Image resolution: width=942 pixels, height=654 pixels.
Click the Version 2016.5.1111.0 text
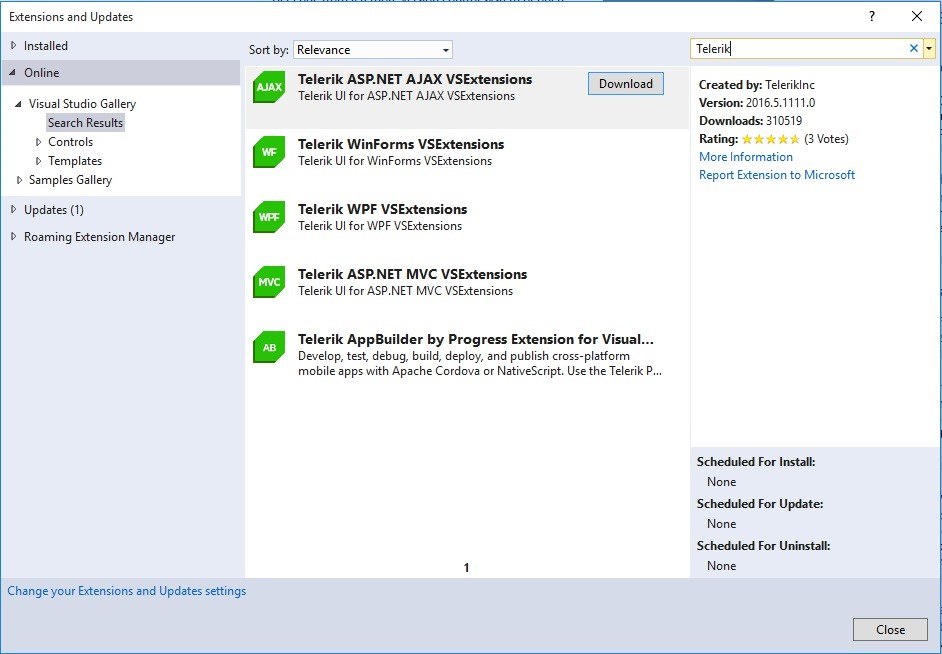click(757, 103)
